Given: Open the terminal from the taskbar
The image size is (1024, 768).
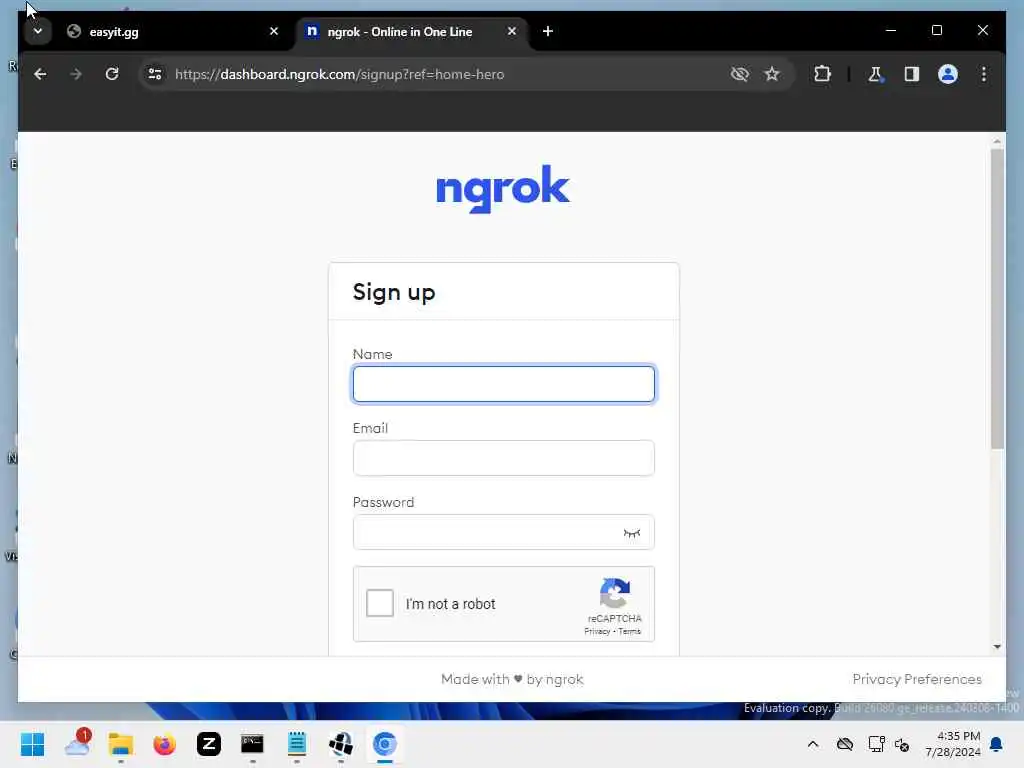Looking at the screenshot, I should [252, 744].
